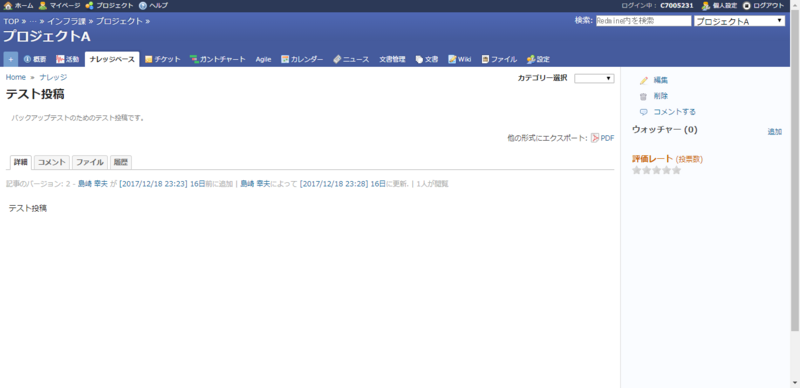
Task: Click the インフラ課 breadcrumb link
Action: click(67, 21)
